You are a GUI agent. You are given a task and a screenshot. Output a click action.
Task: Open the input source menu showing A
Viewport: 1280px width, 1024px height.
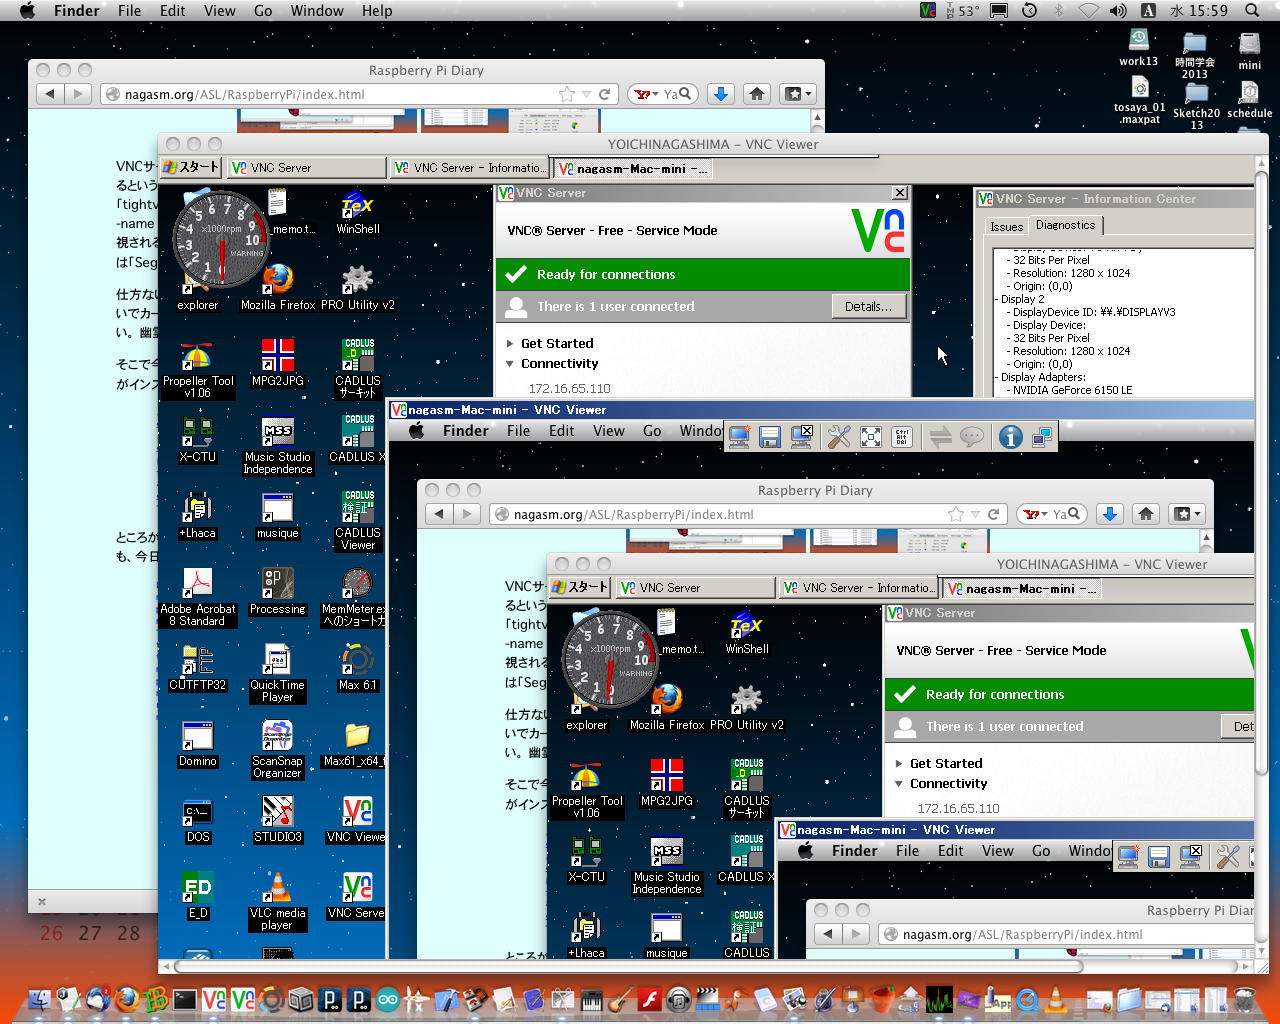(x=1149, y=11)
